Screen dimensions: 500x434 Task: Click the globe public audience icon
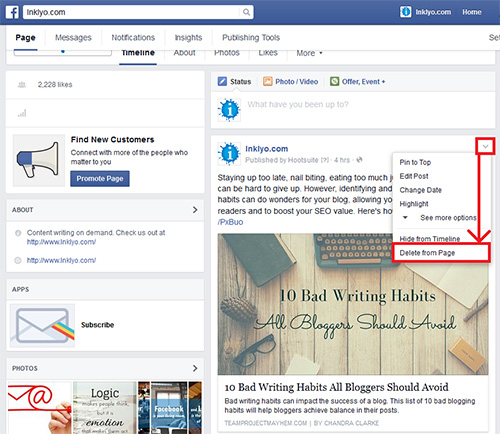359,160
